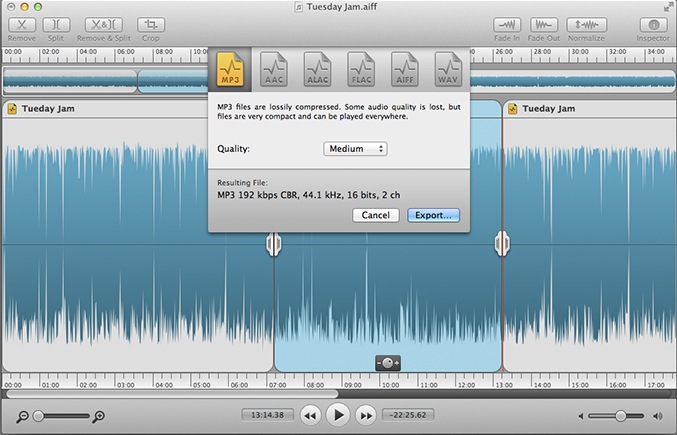The image size is (677, 435).
Task: Open the Quality dropdown set to Medium
Action: 355,149
